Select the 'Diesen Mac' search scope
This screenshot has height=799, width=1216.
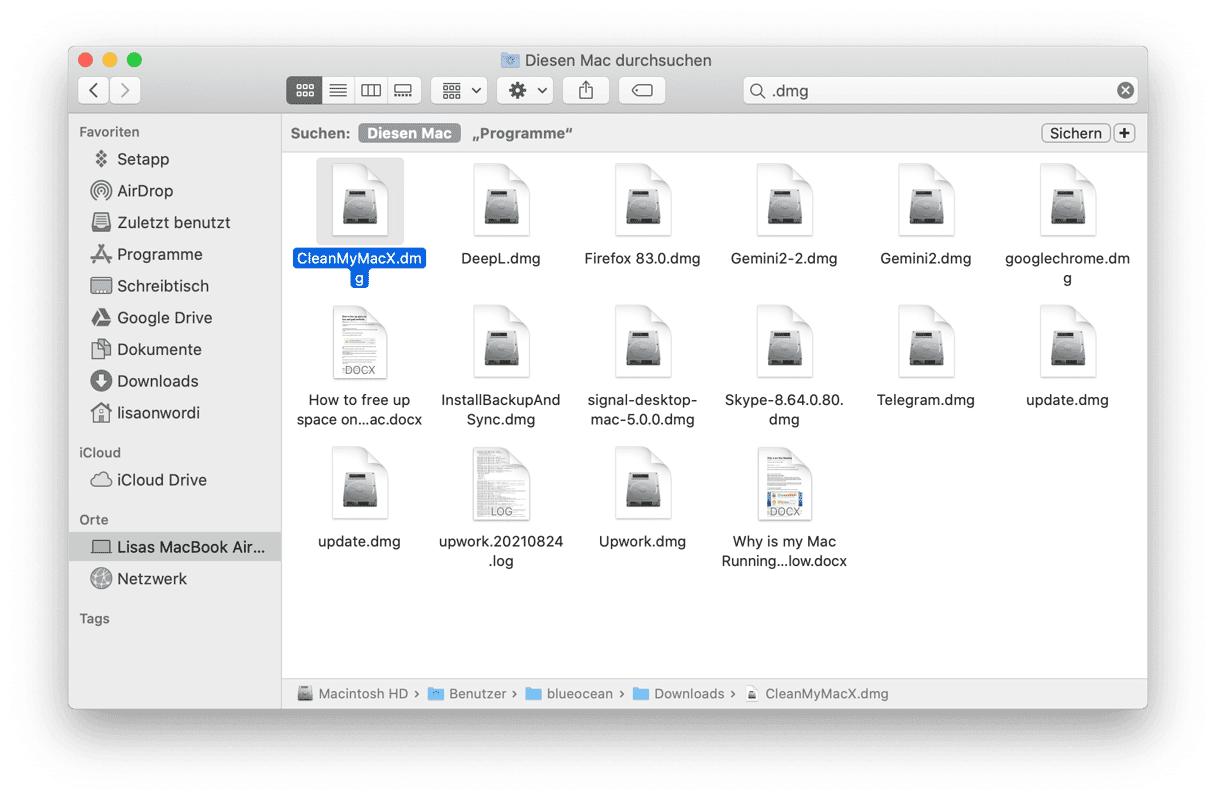[409, 133]
